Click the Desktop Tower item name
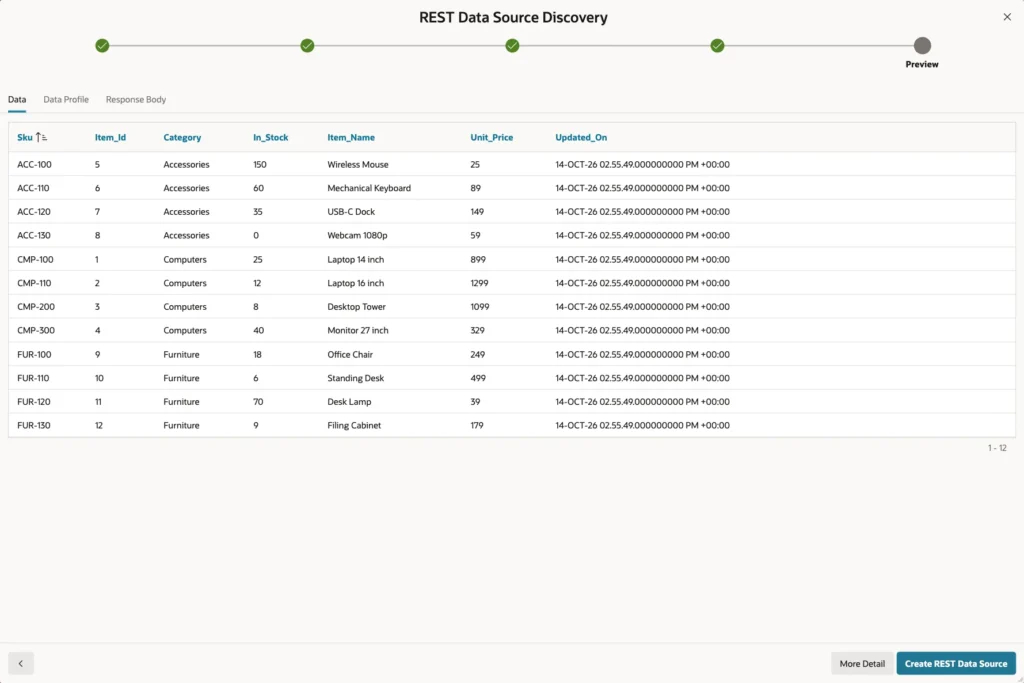 point(357,306)
